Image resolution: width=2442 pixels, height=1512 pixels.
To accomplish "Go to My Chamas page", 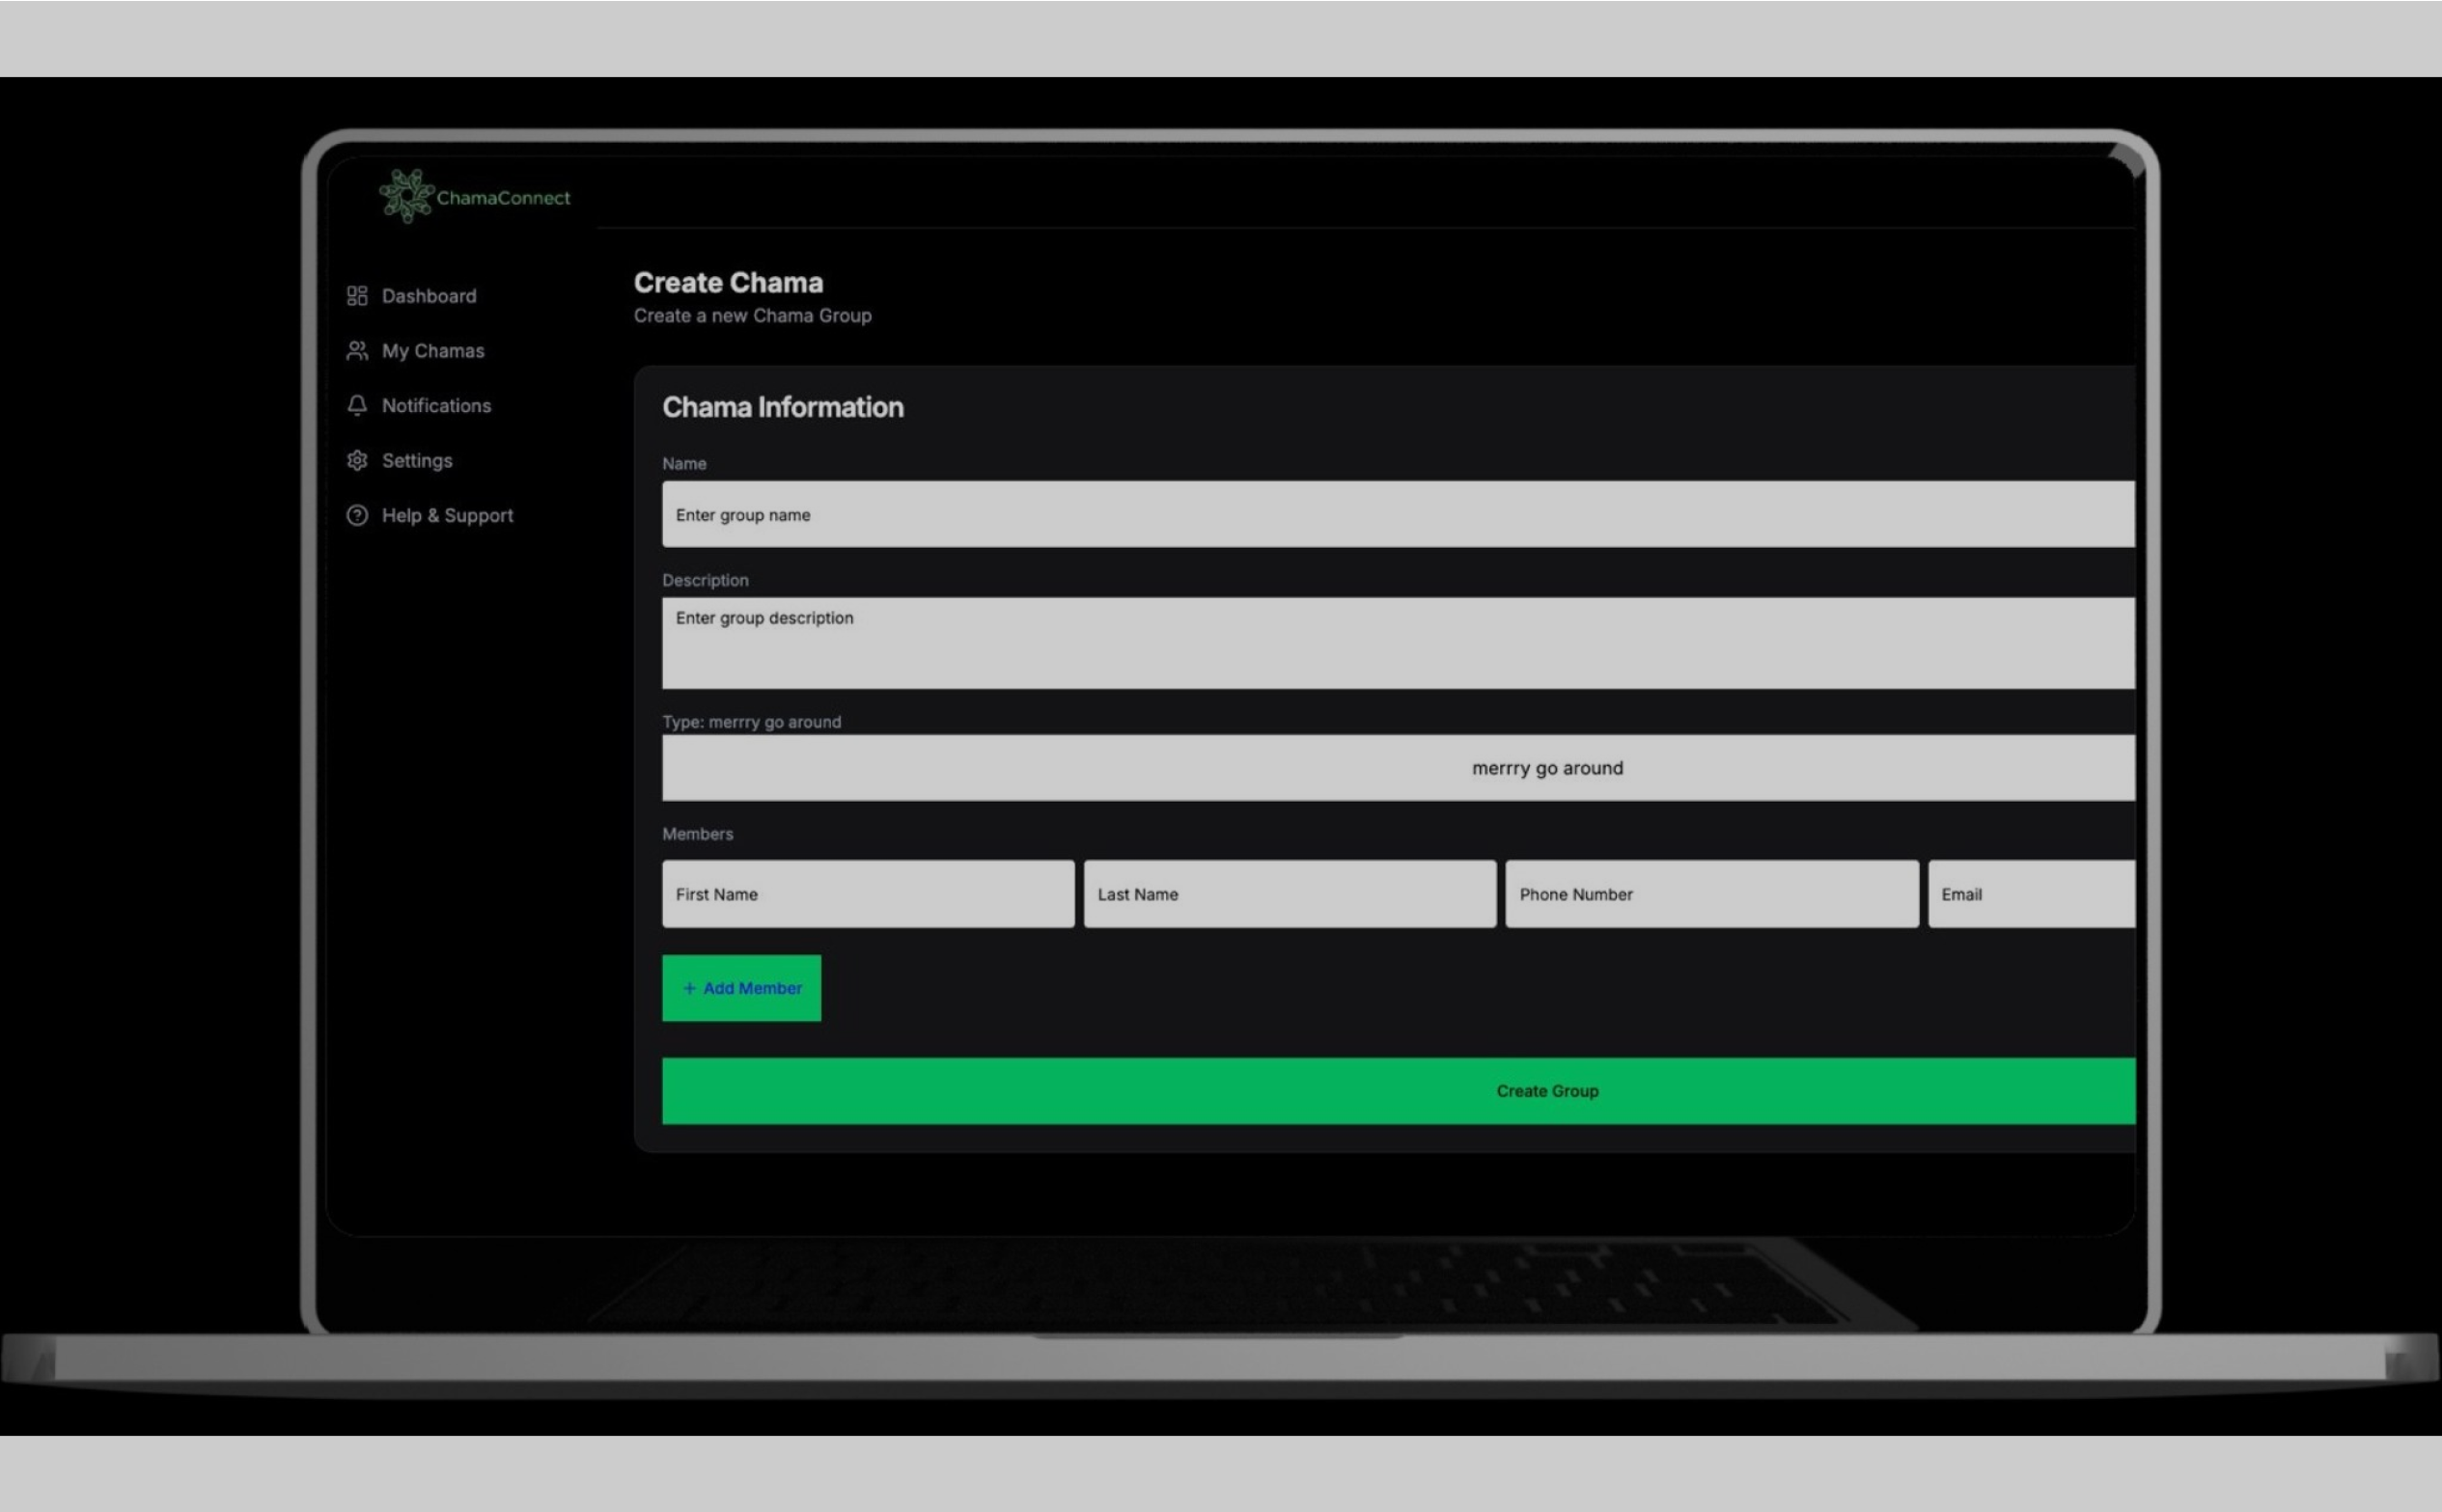I will pos(432,351).
